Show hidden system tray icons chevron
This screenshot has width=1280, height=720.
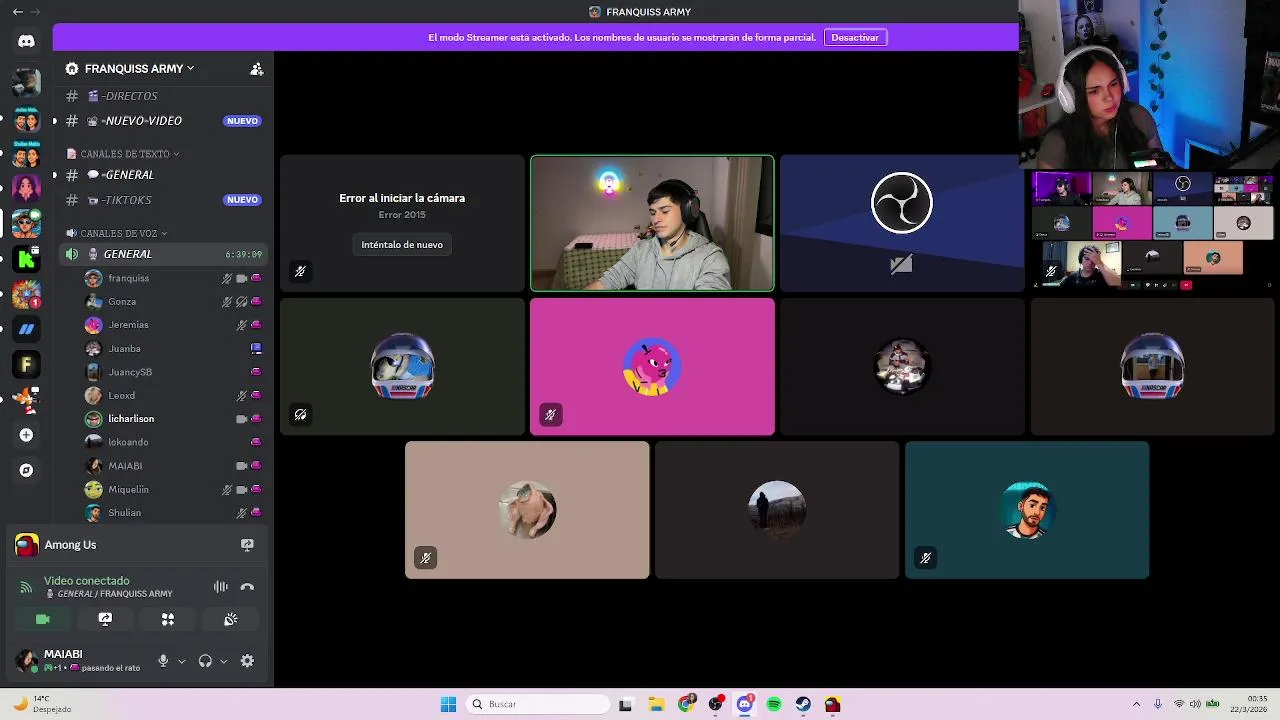[x=1136, y=704]
